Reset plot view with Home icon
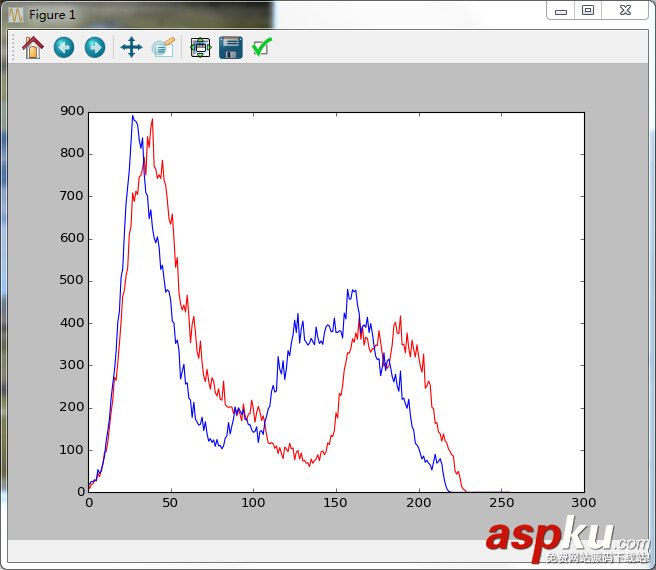The height and width of the screenshot is (570, 656). tap(33, 47)
